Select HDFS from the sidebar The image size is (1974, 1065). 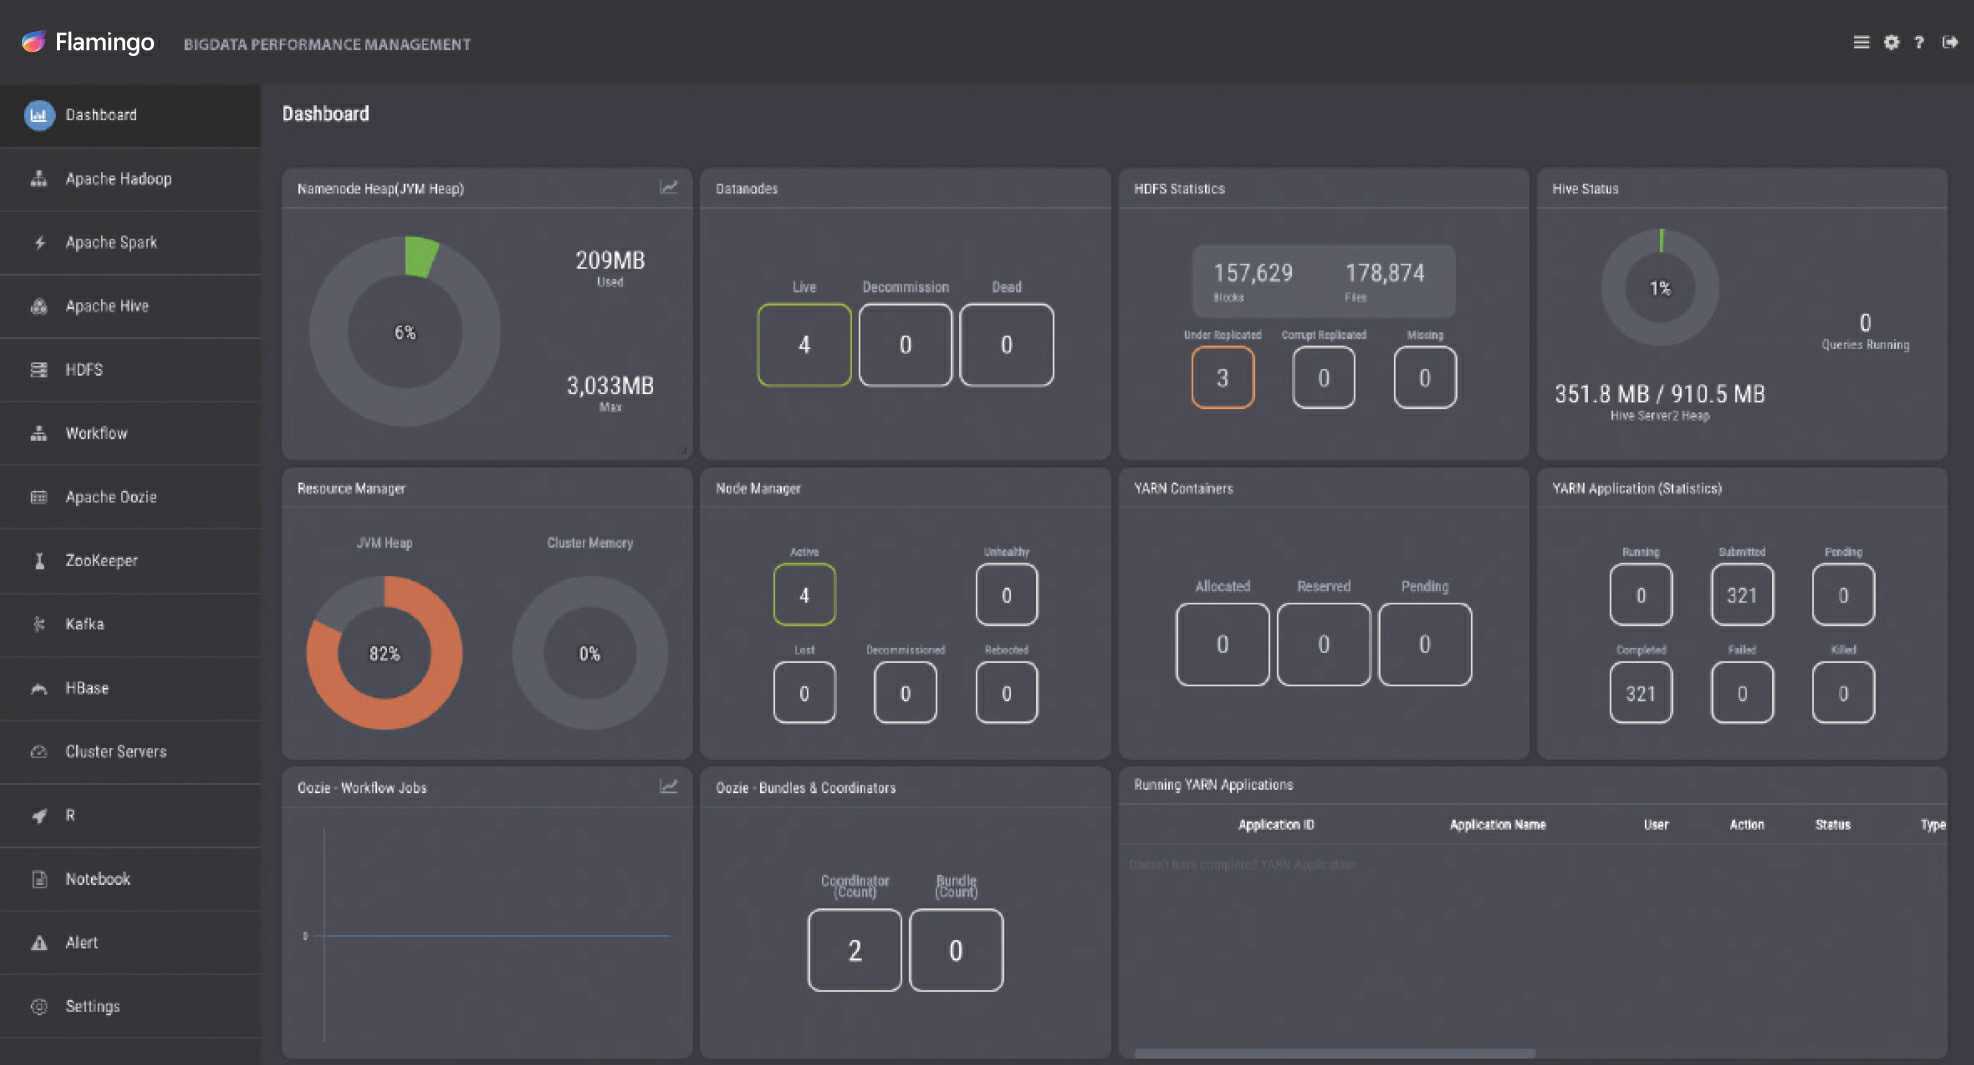(x=84, y=370)
